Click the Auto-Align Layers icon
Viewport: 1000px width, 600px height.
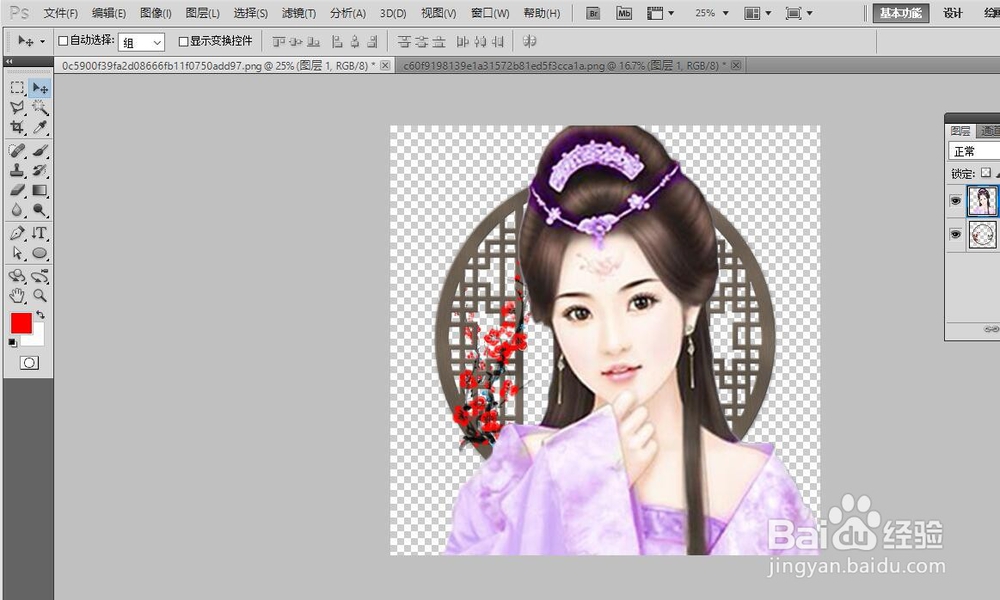pyautogui.click(x=529, y=41)
